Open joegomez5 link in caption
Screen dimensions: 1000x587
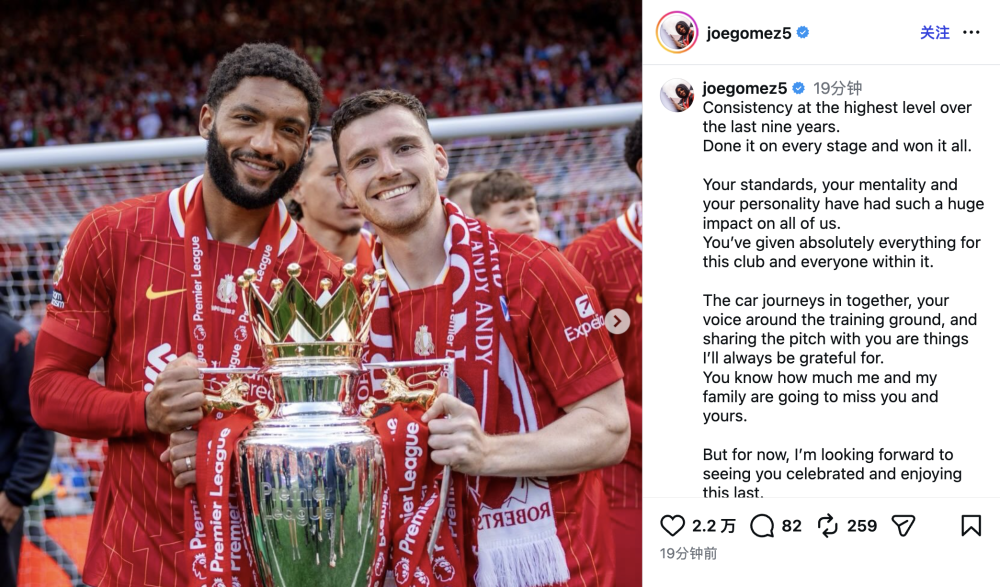coord(745,88)
